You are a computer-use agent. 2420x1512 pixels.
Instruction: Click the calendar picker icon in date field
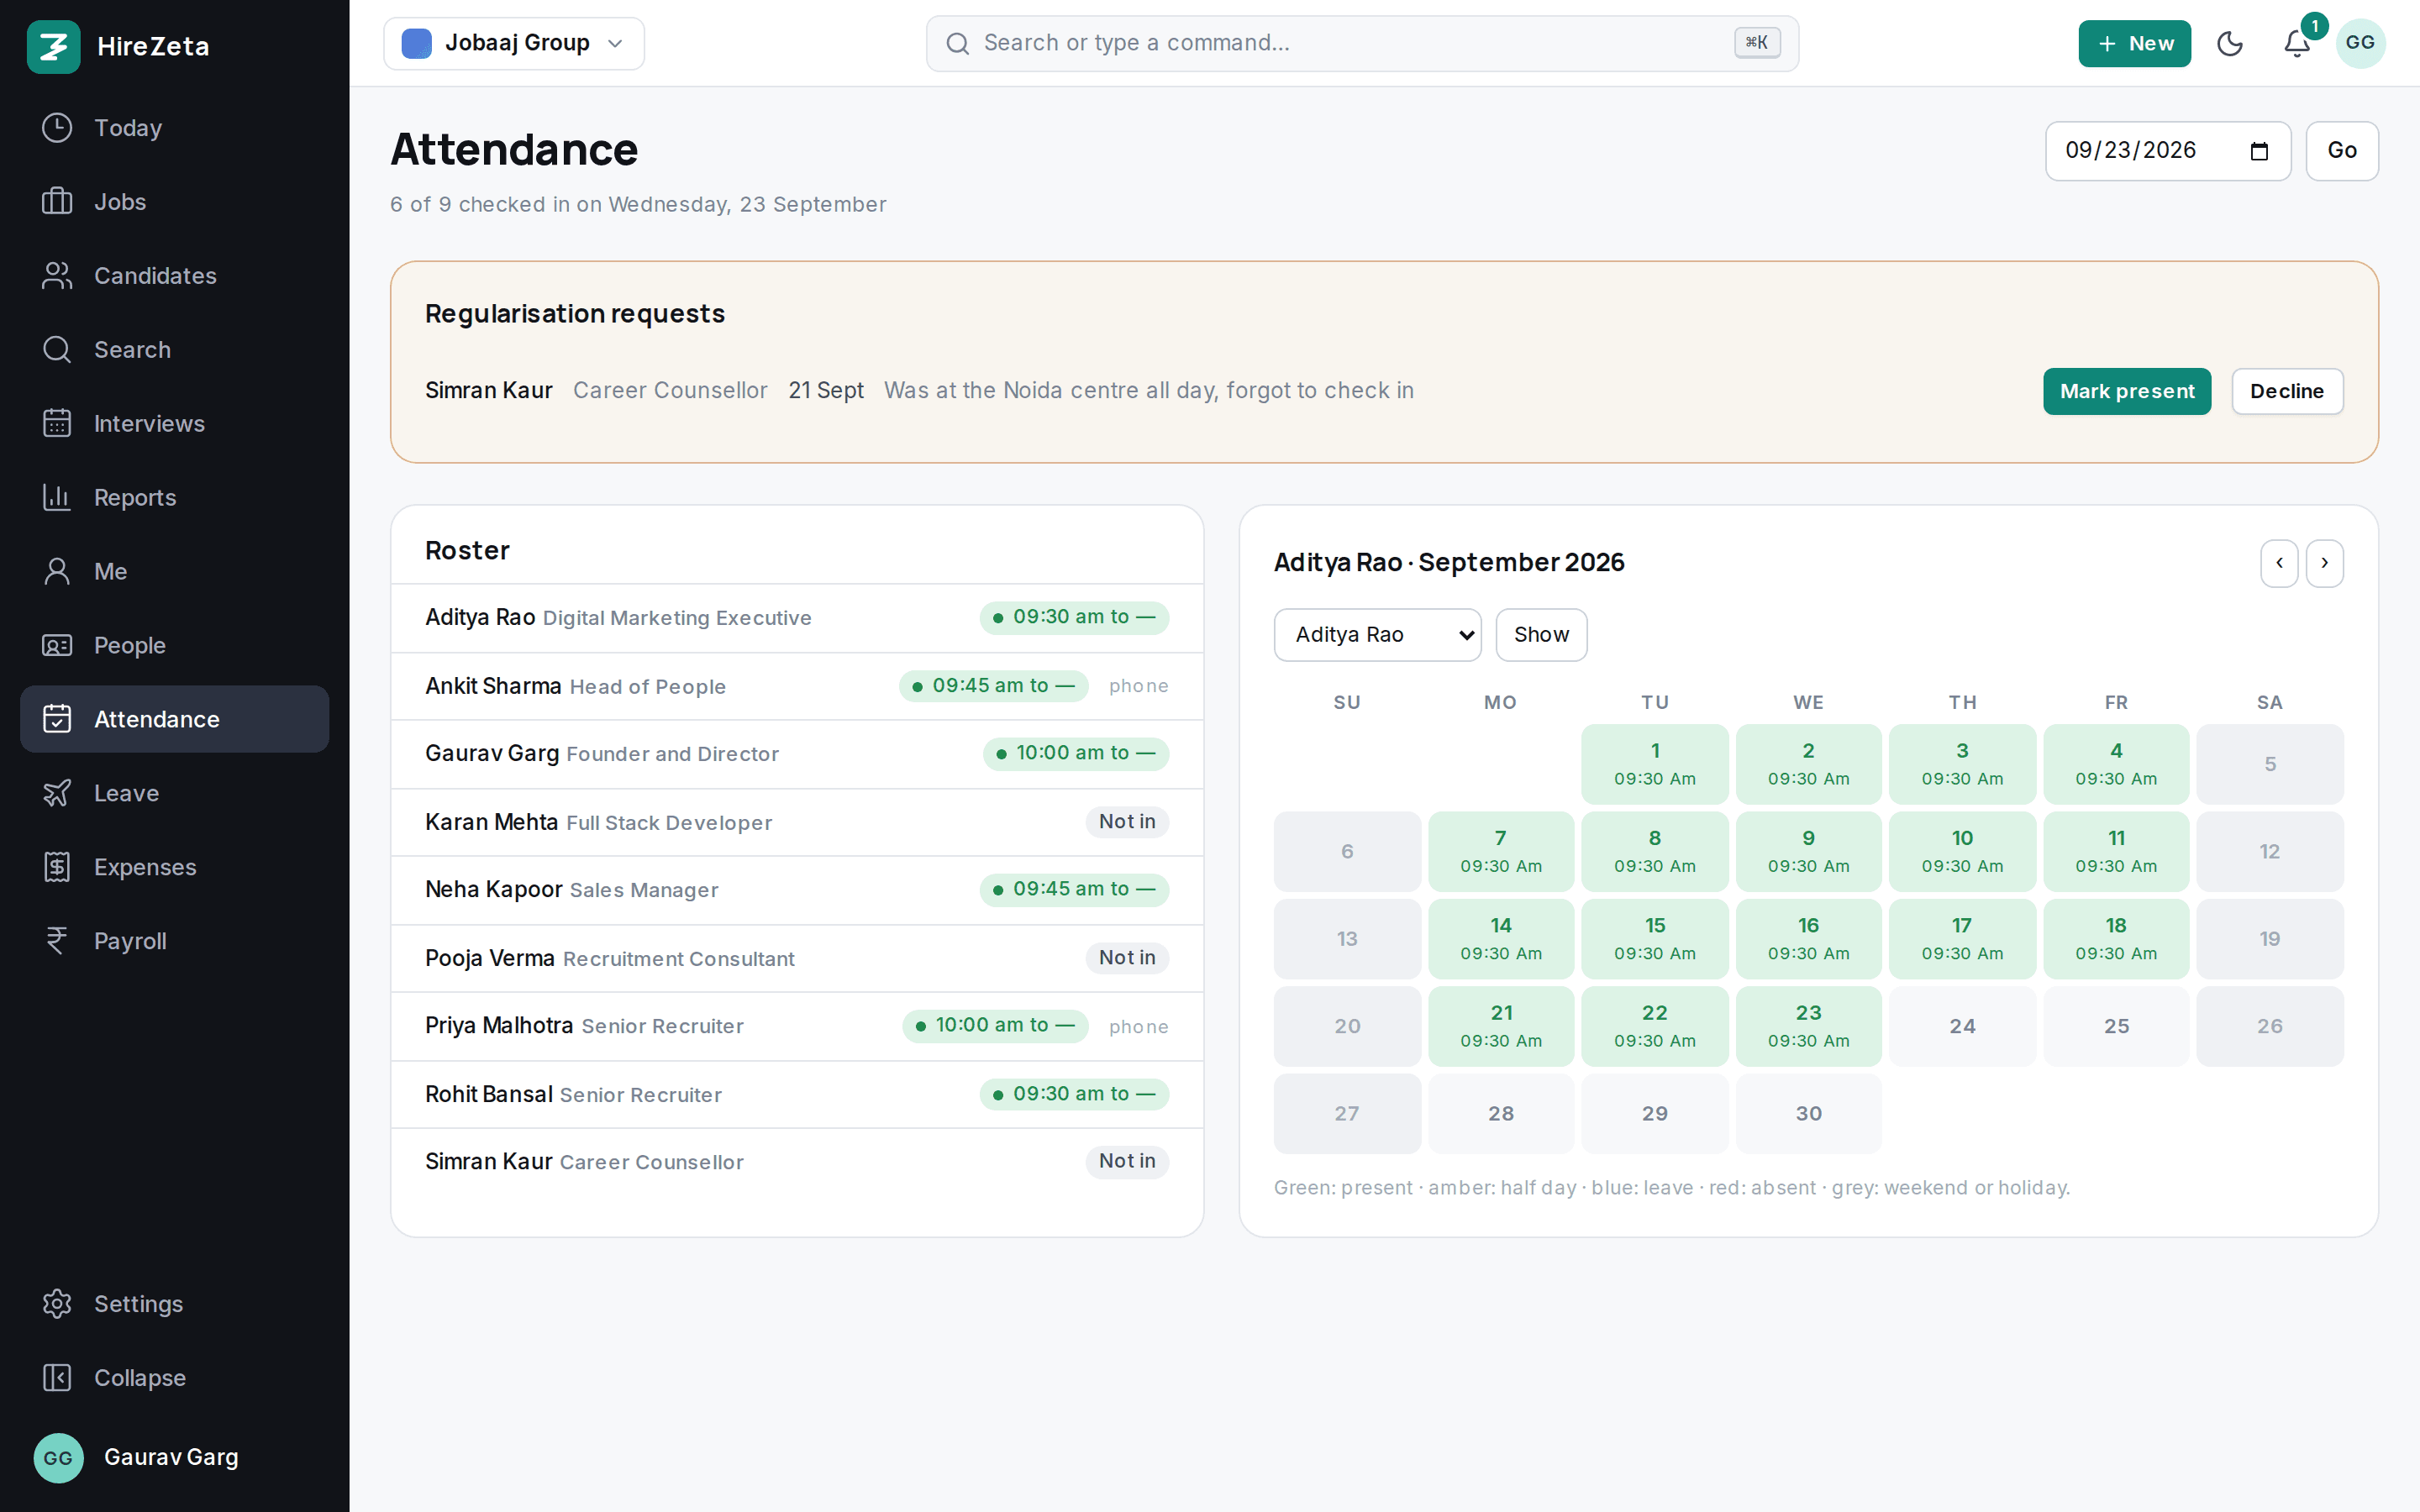(2259, 151)
